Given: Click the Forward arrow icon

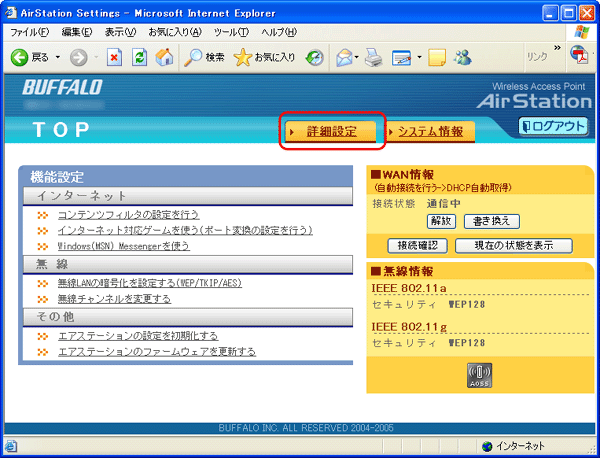Looking at the screenshot, I should coord(79,58).
